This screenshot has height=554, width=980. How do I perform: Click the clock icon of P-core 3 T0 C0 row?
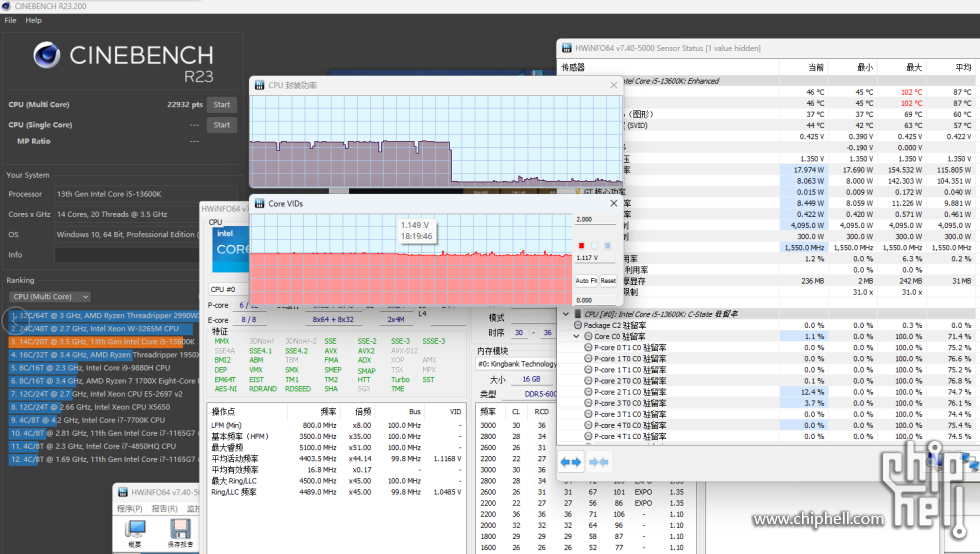coord(588,403)
